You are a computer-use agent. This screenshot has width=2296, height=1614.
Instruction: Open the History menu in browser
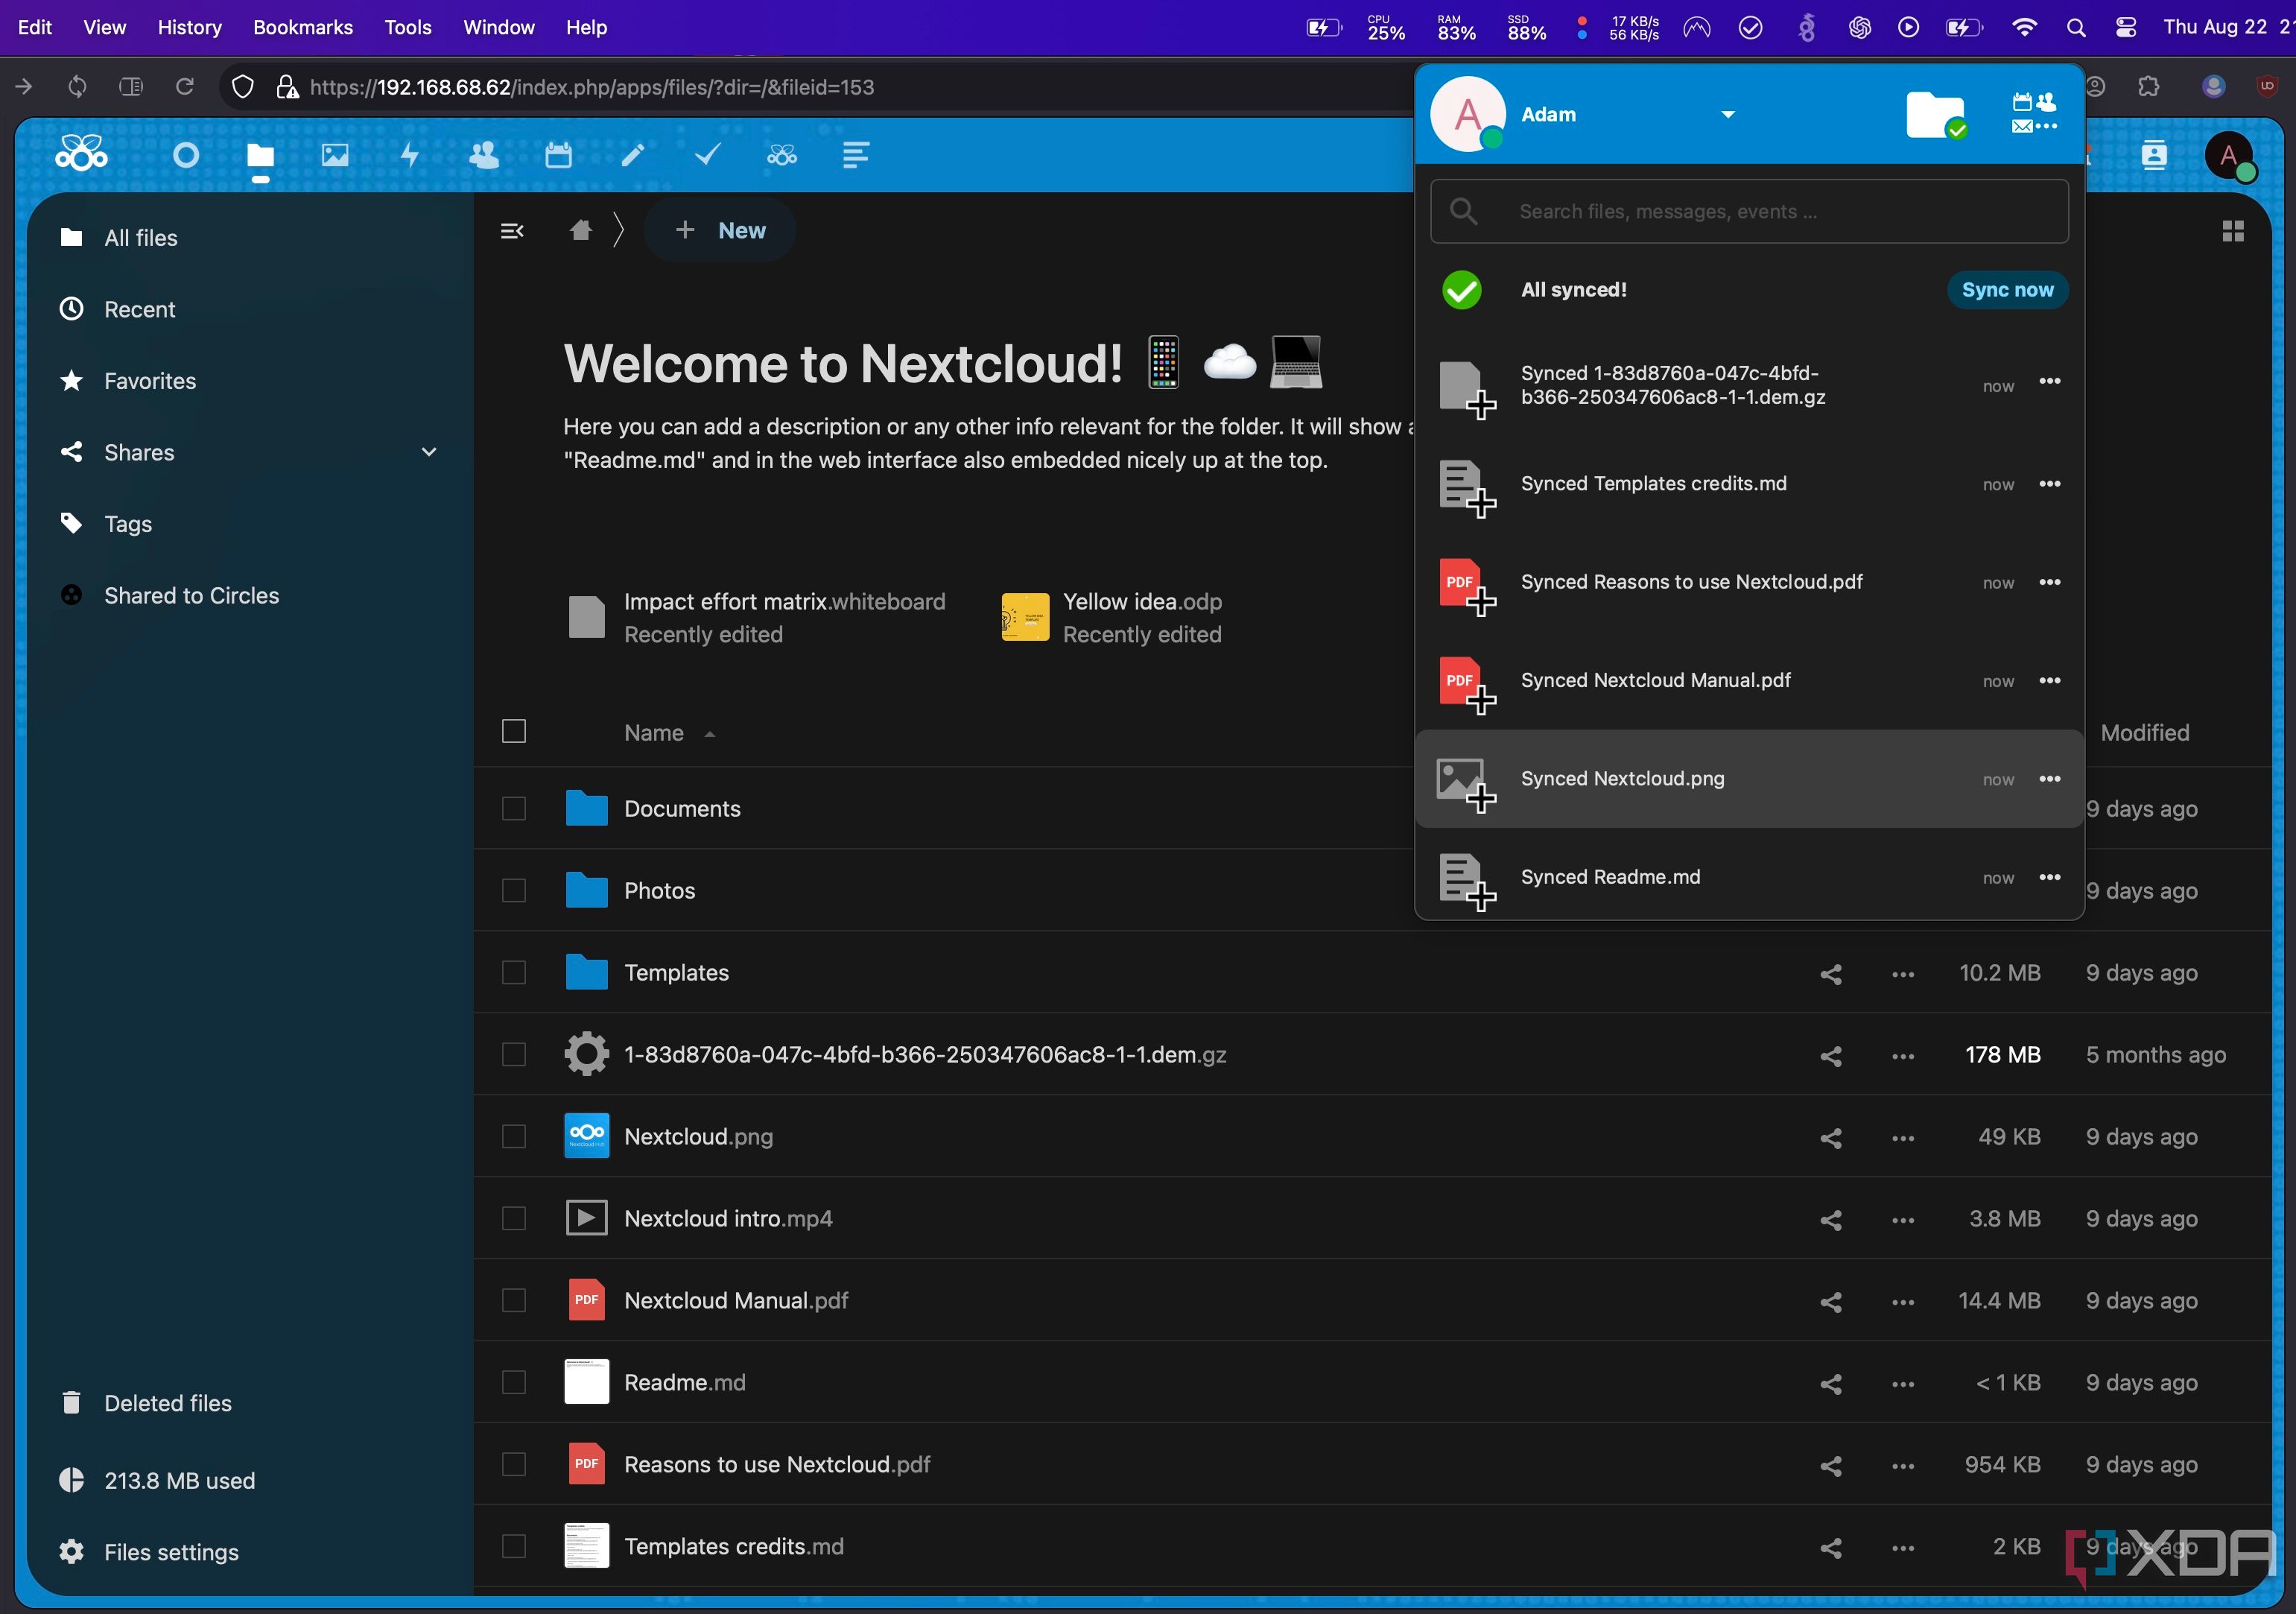click(190, 26)
